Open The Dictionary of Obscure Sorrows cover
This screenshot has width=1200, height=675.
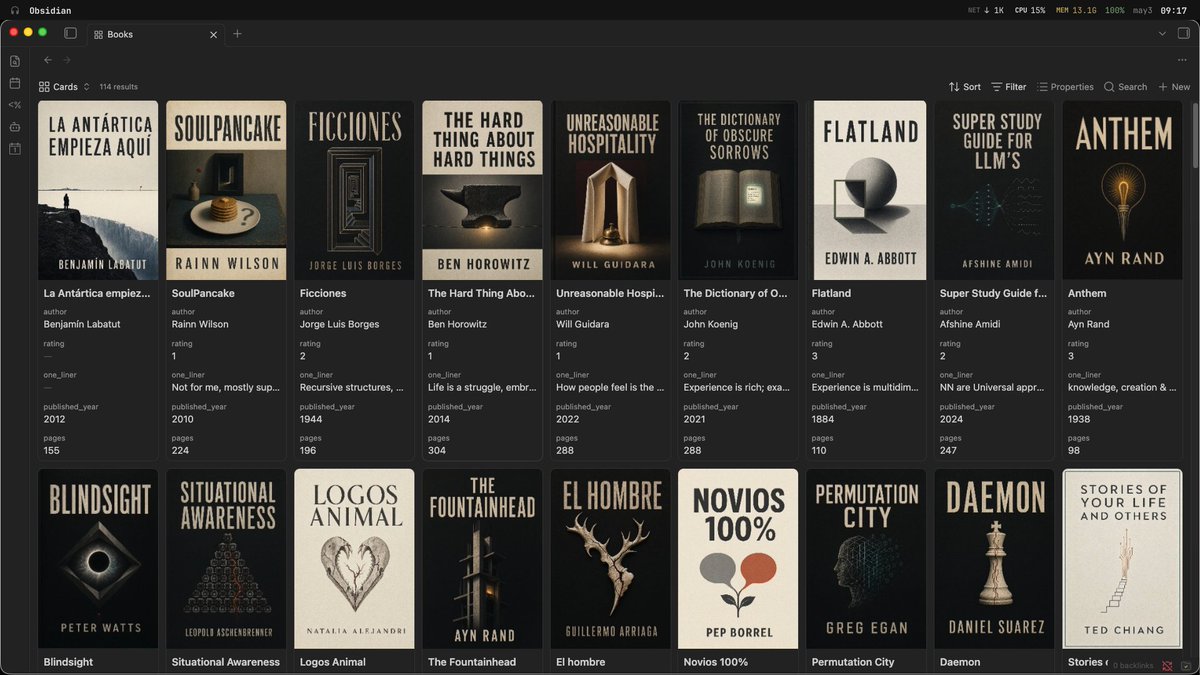point(738,190)
